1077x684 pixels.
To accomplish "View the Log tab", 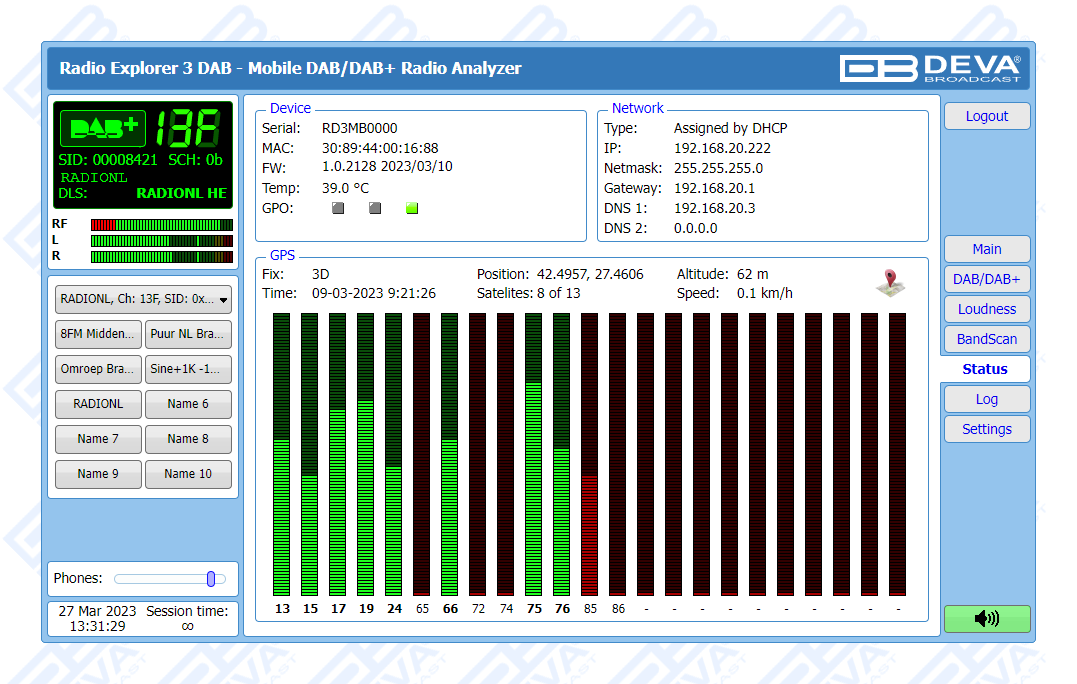I will (986, 399).
